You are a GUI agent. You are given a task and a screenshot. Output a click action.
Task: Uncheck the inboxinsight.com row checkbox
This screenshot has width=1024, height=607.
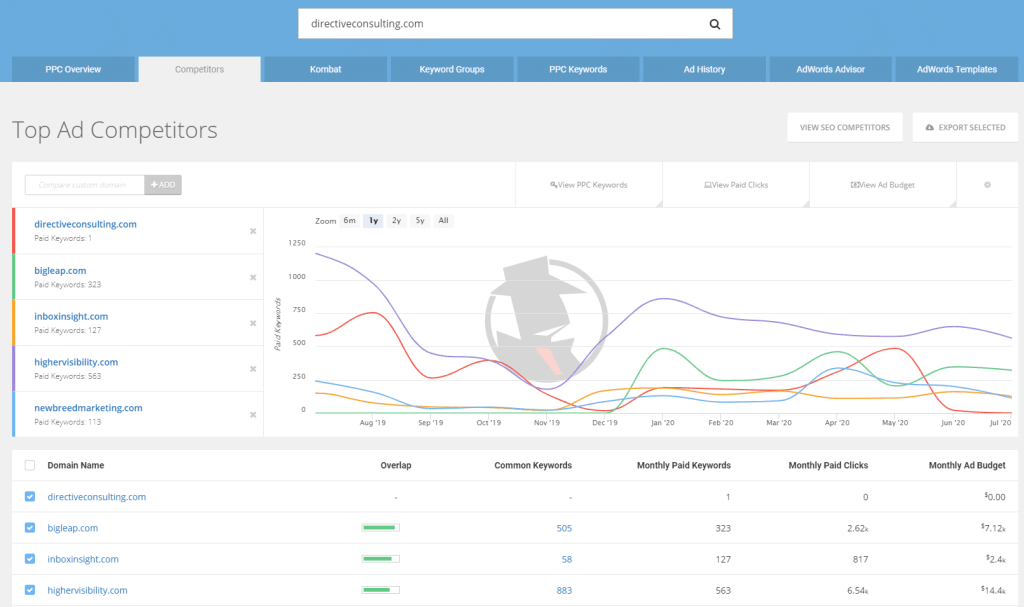pos(30,559)
